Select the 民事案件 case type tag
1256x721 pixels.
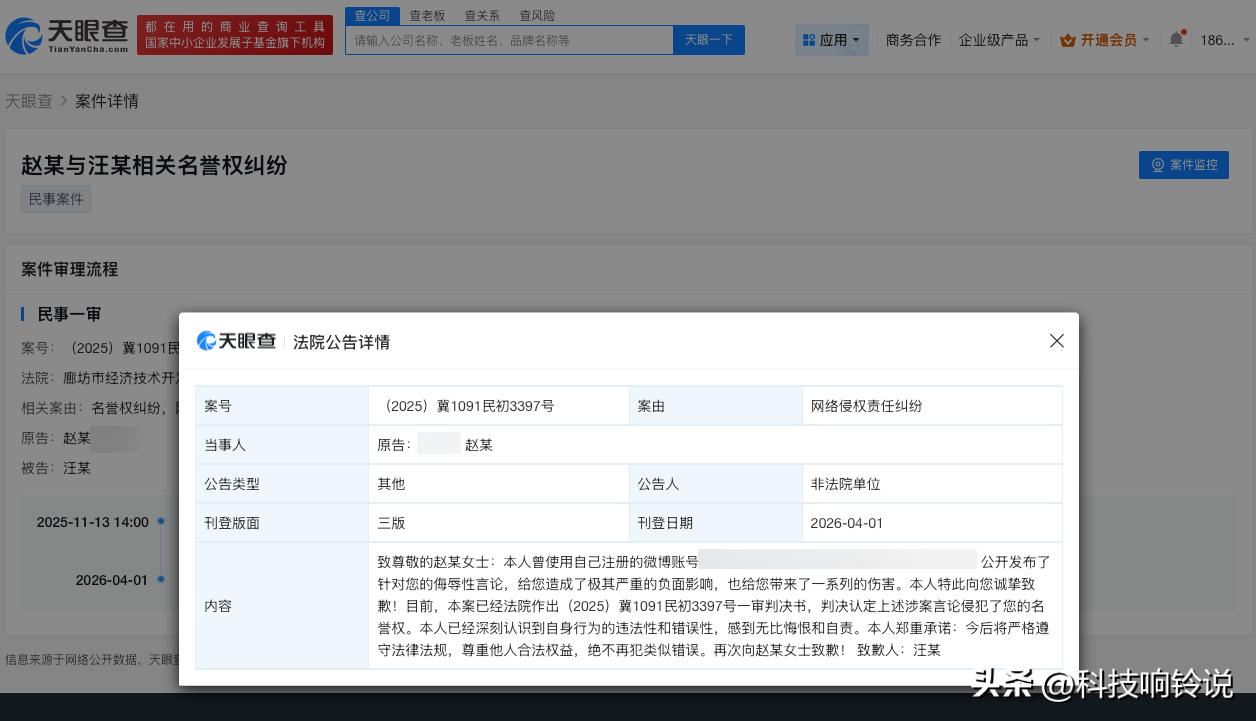[x=56, y=199]
